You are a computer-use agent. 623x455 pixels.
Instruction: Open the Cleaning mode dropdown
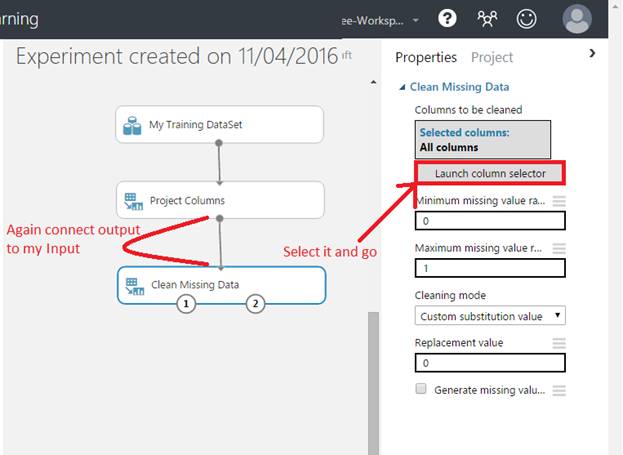point(490,316)
